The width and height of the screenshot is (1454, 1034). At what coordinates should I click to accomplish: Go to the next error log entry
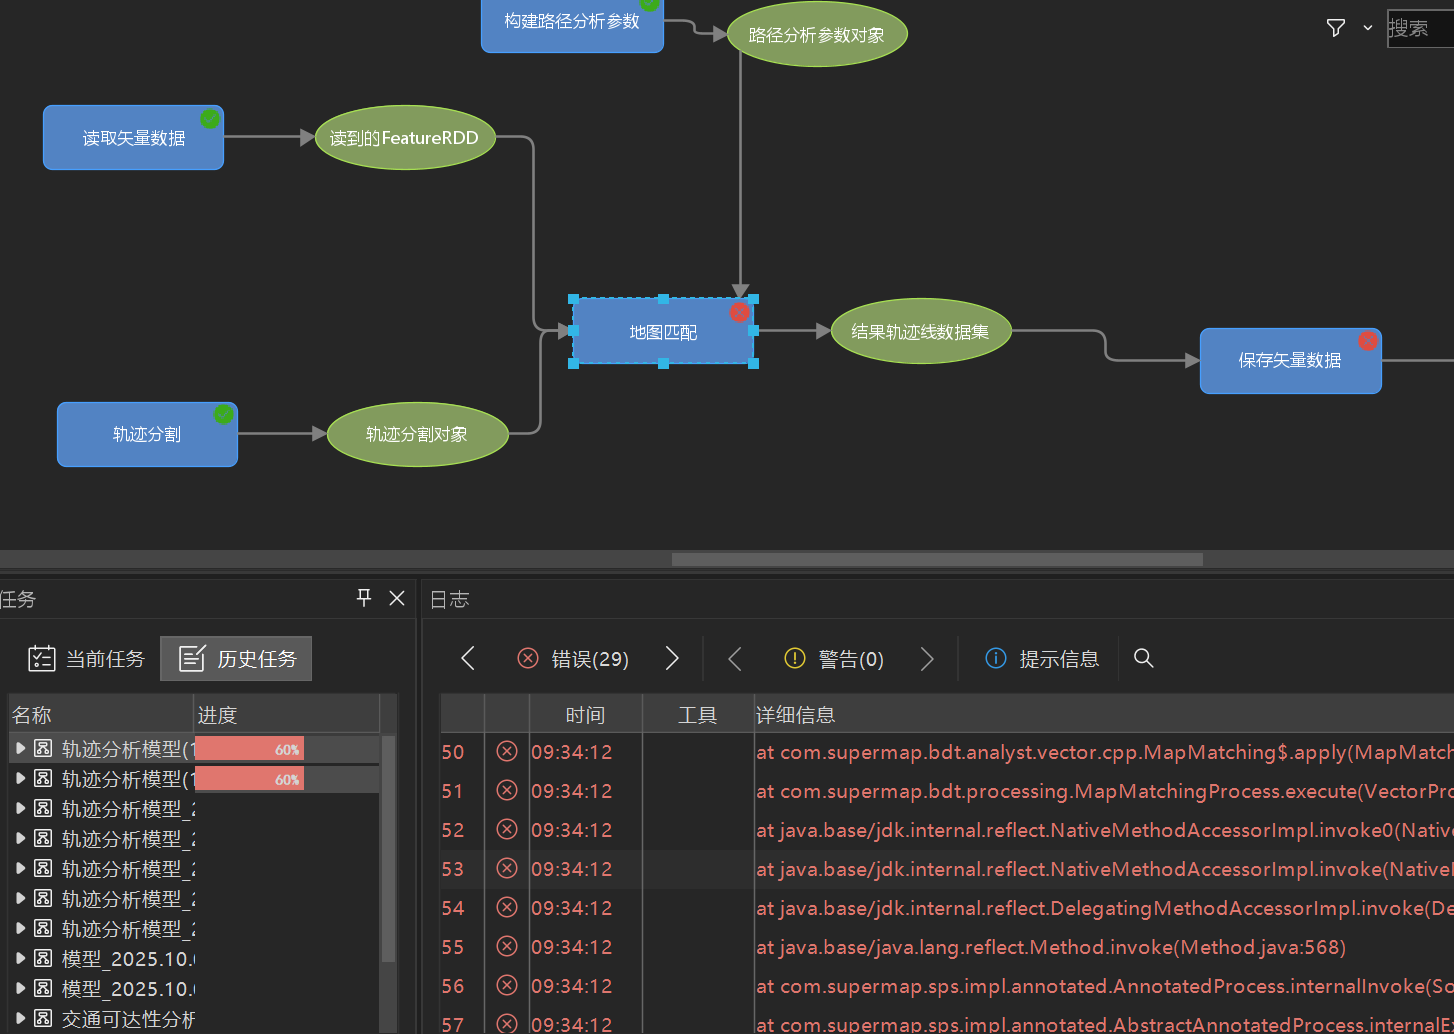pos(672,658)
